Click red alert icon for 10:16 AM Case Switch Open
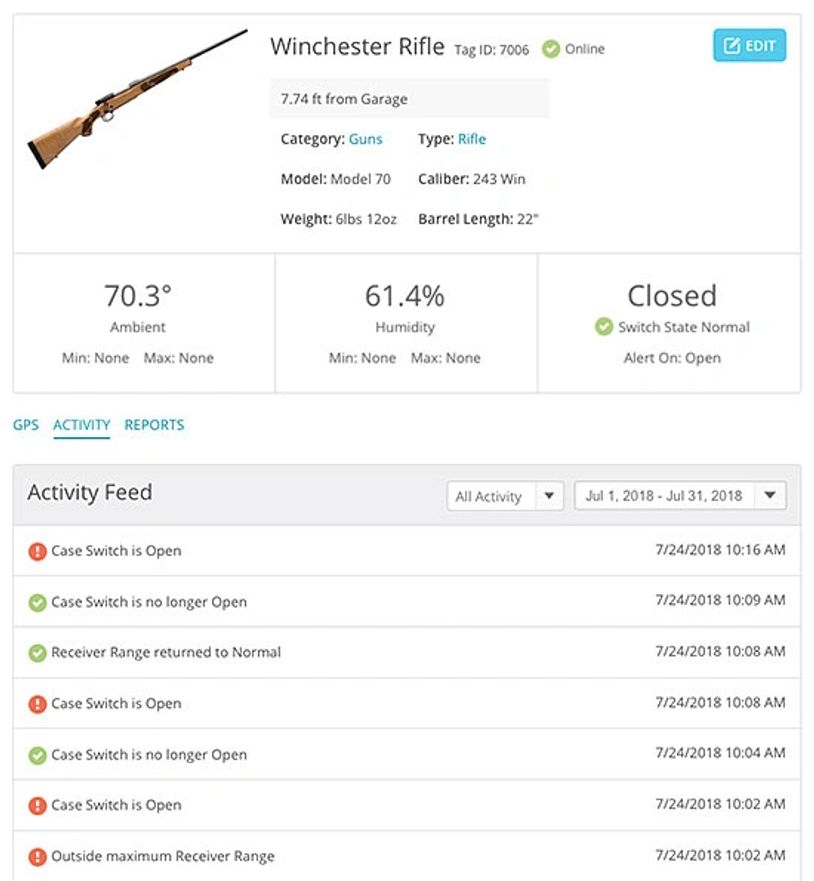The image size is (814, 881). (x=37, y=551)
